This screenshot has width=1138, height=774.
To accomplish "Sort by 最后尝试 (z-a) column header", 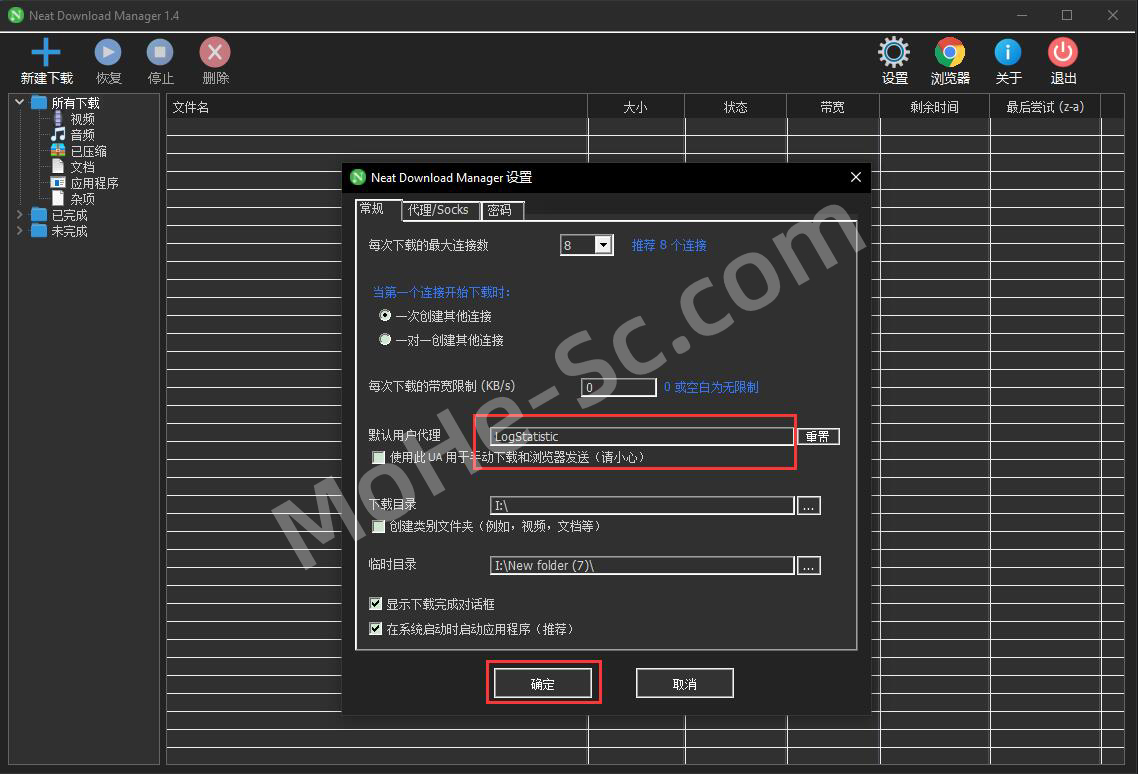I will [x=1045, y=107].
